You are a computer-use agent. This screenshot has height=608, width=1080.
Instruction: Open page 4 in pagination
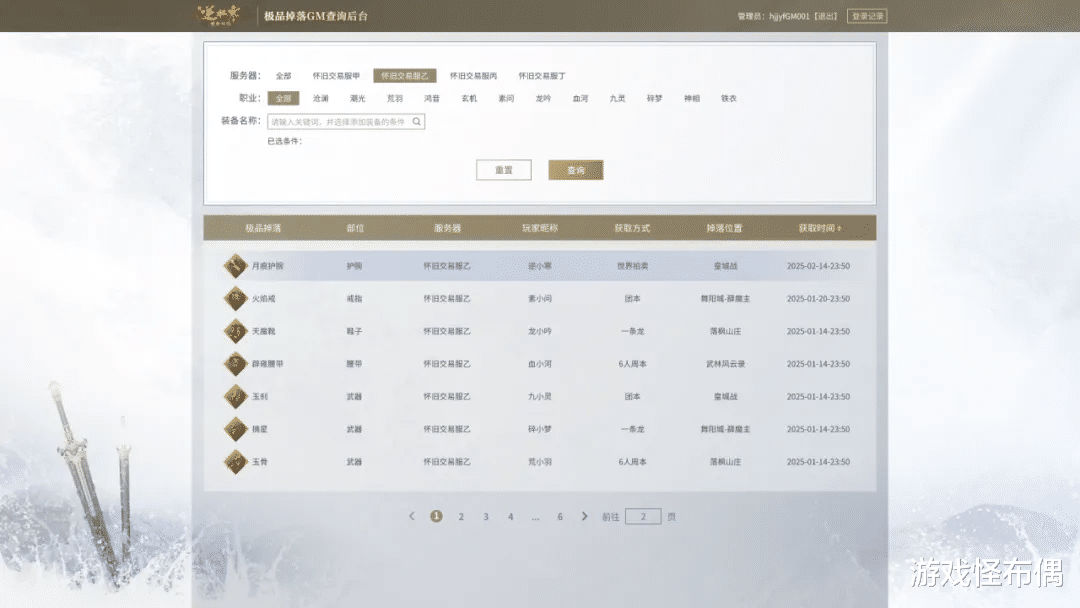tap(510, 516)
